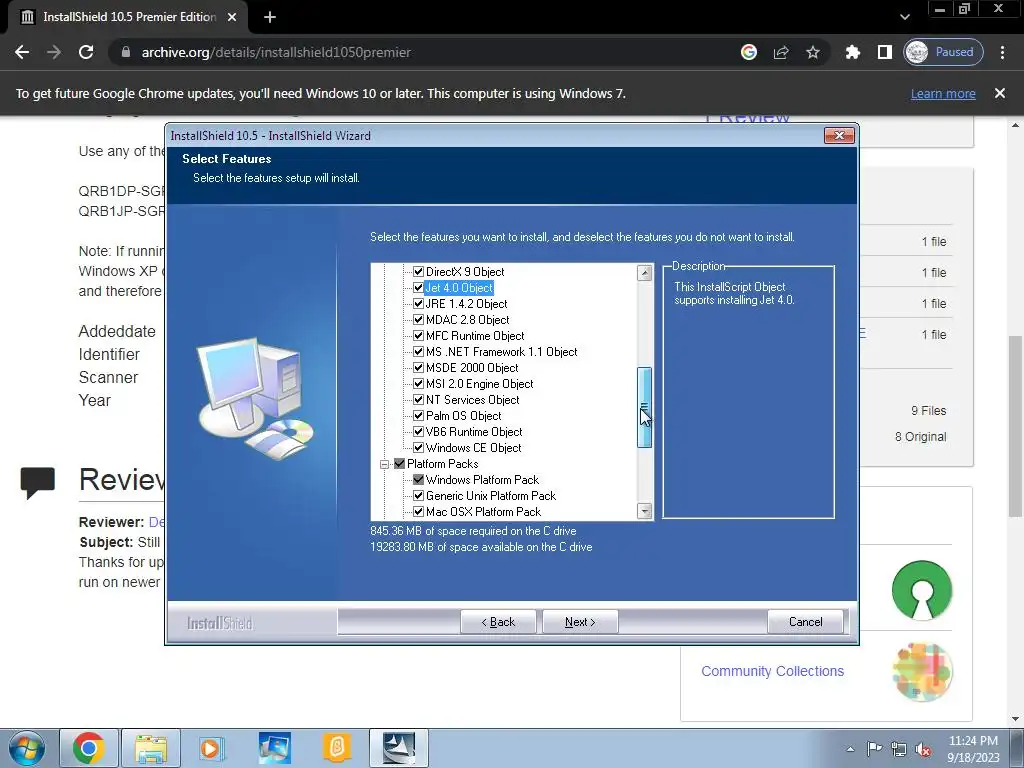Open the orange B app in taskbar
This screenshot has height=768, width=1024.
click(336, 748)
